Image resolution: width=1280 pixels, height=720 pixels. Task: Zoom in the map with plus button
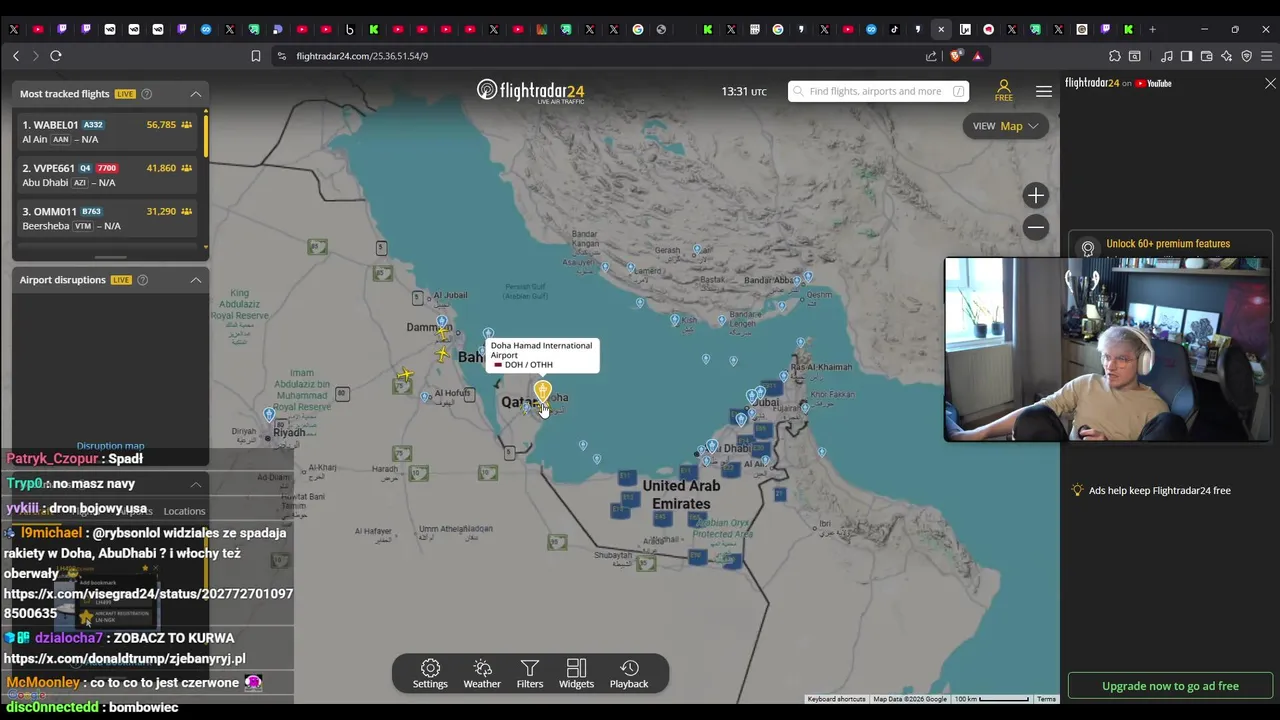pos(1036,196)
